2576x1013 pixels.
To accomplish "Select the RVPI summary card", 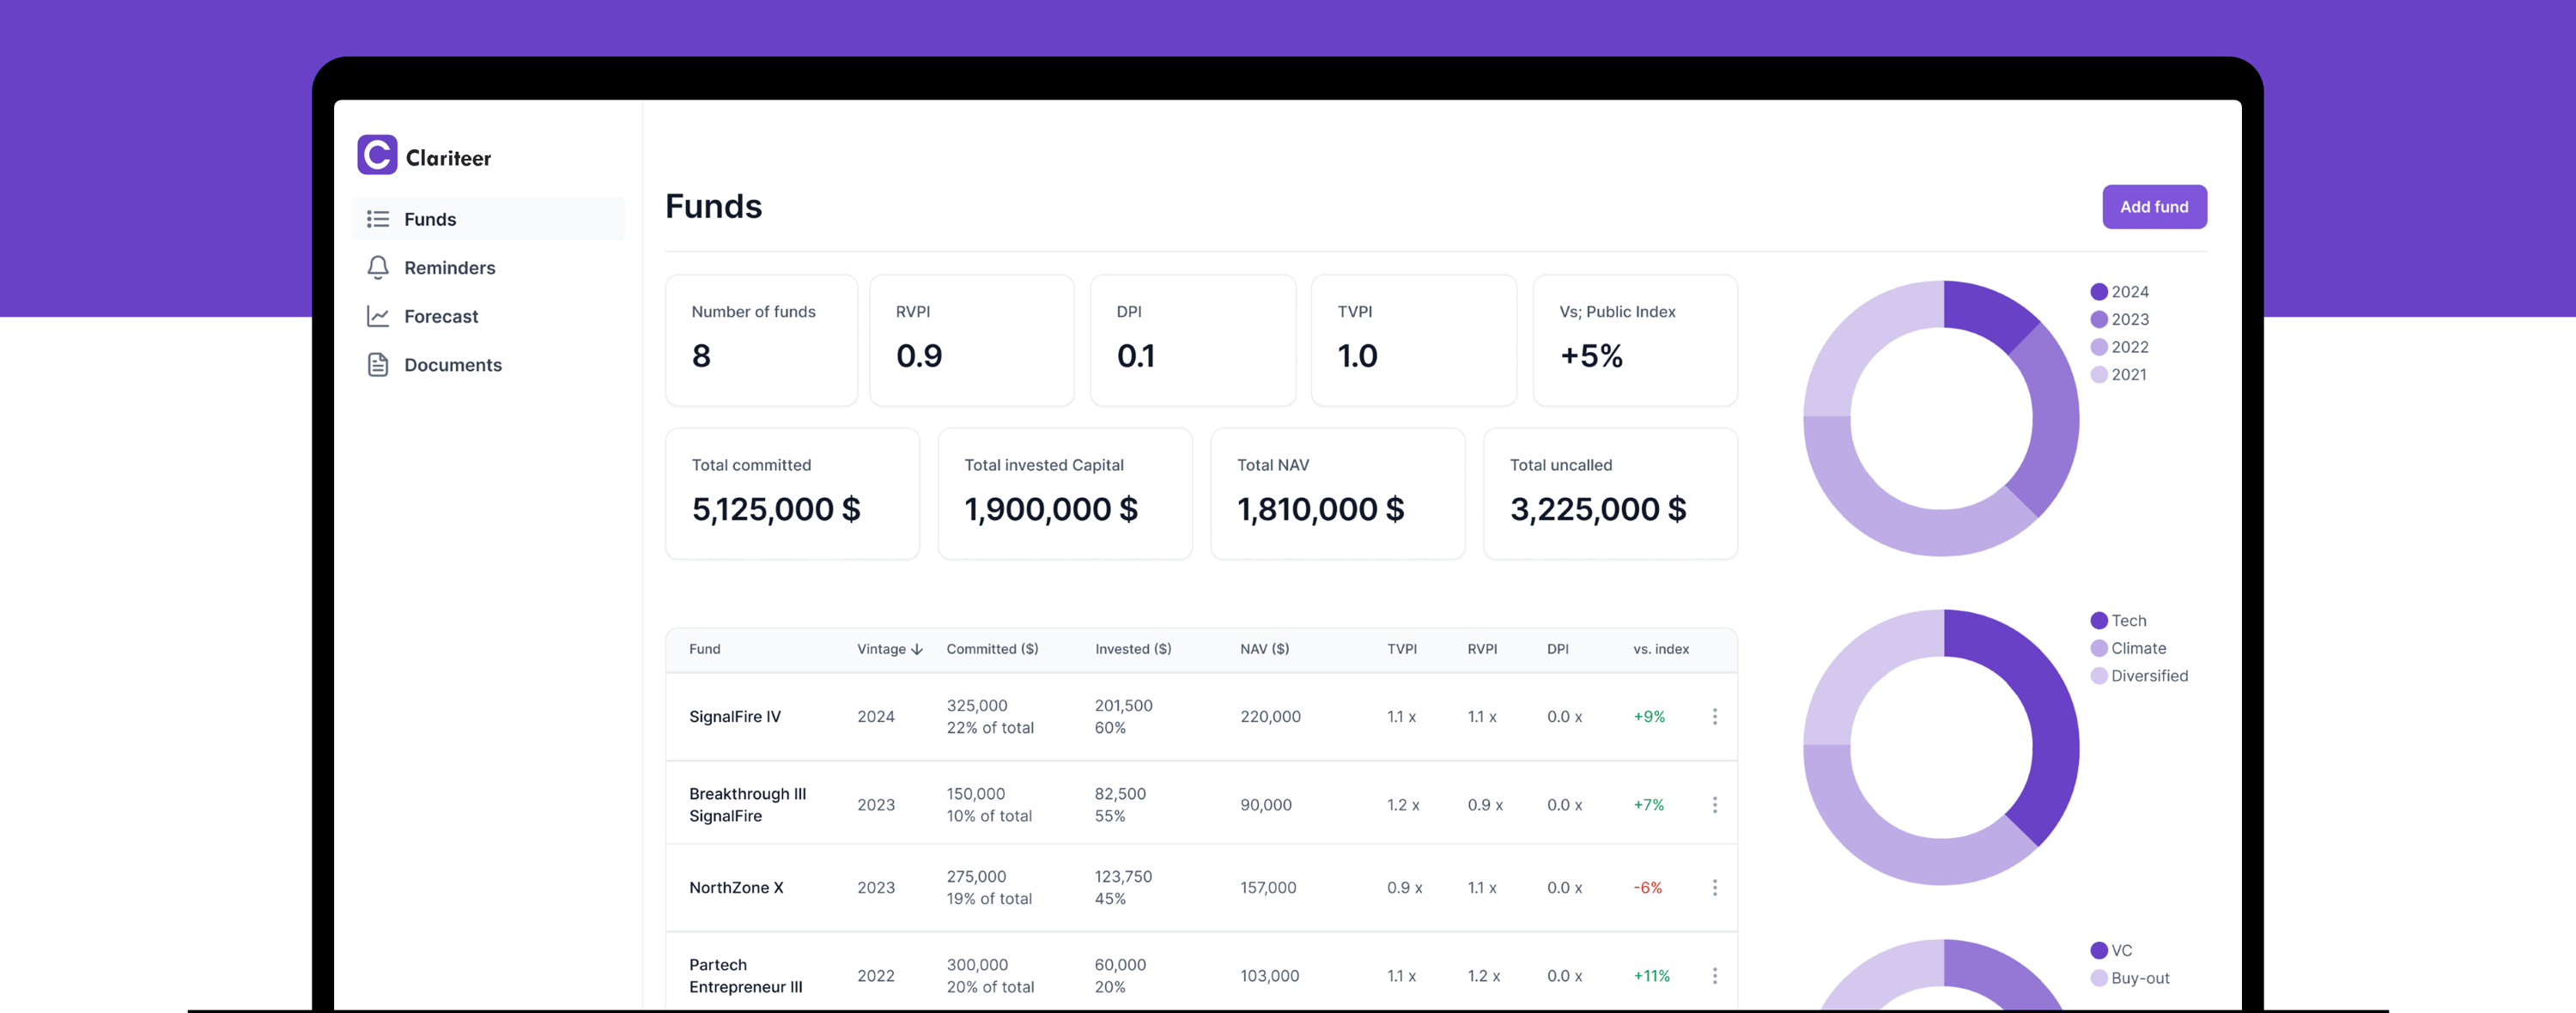I will point(972,341).
